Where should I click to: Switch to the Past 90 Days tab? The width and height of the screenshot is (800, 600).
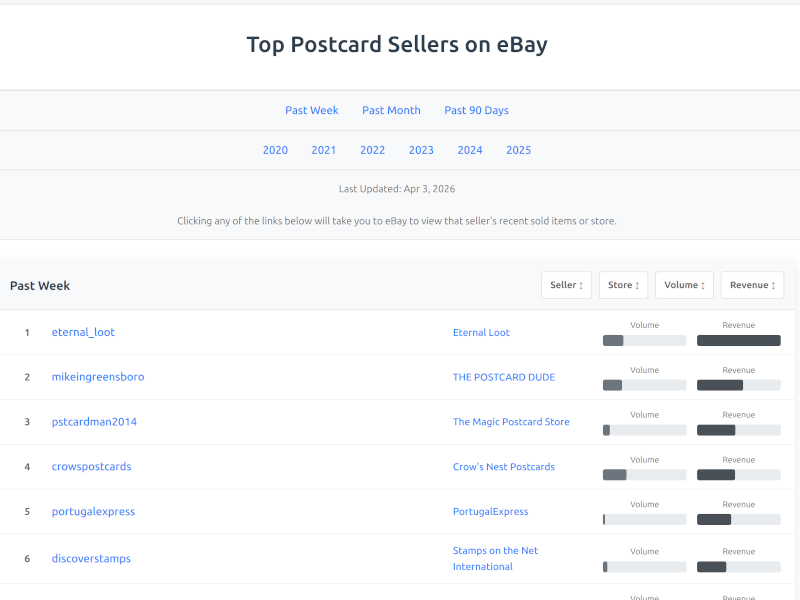pos(476,110)
